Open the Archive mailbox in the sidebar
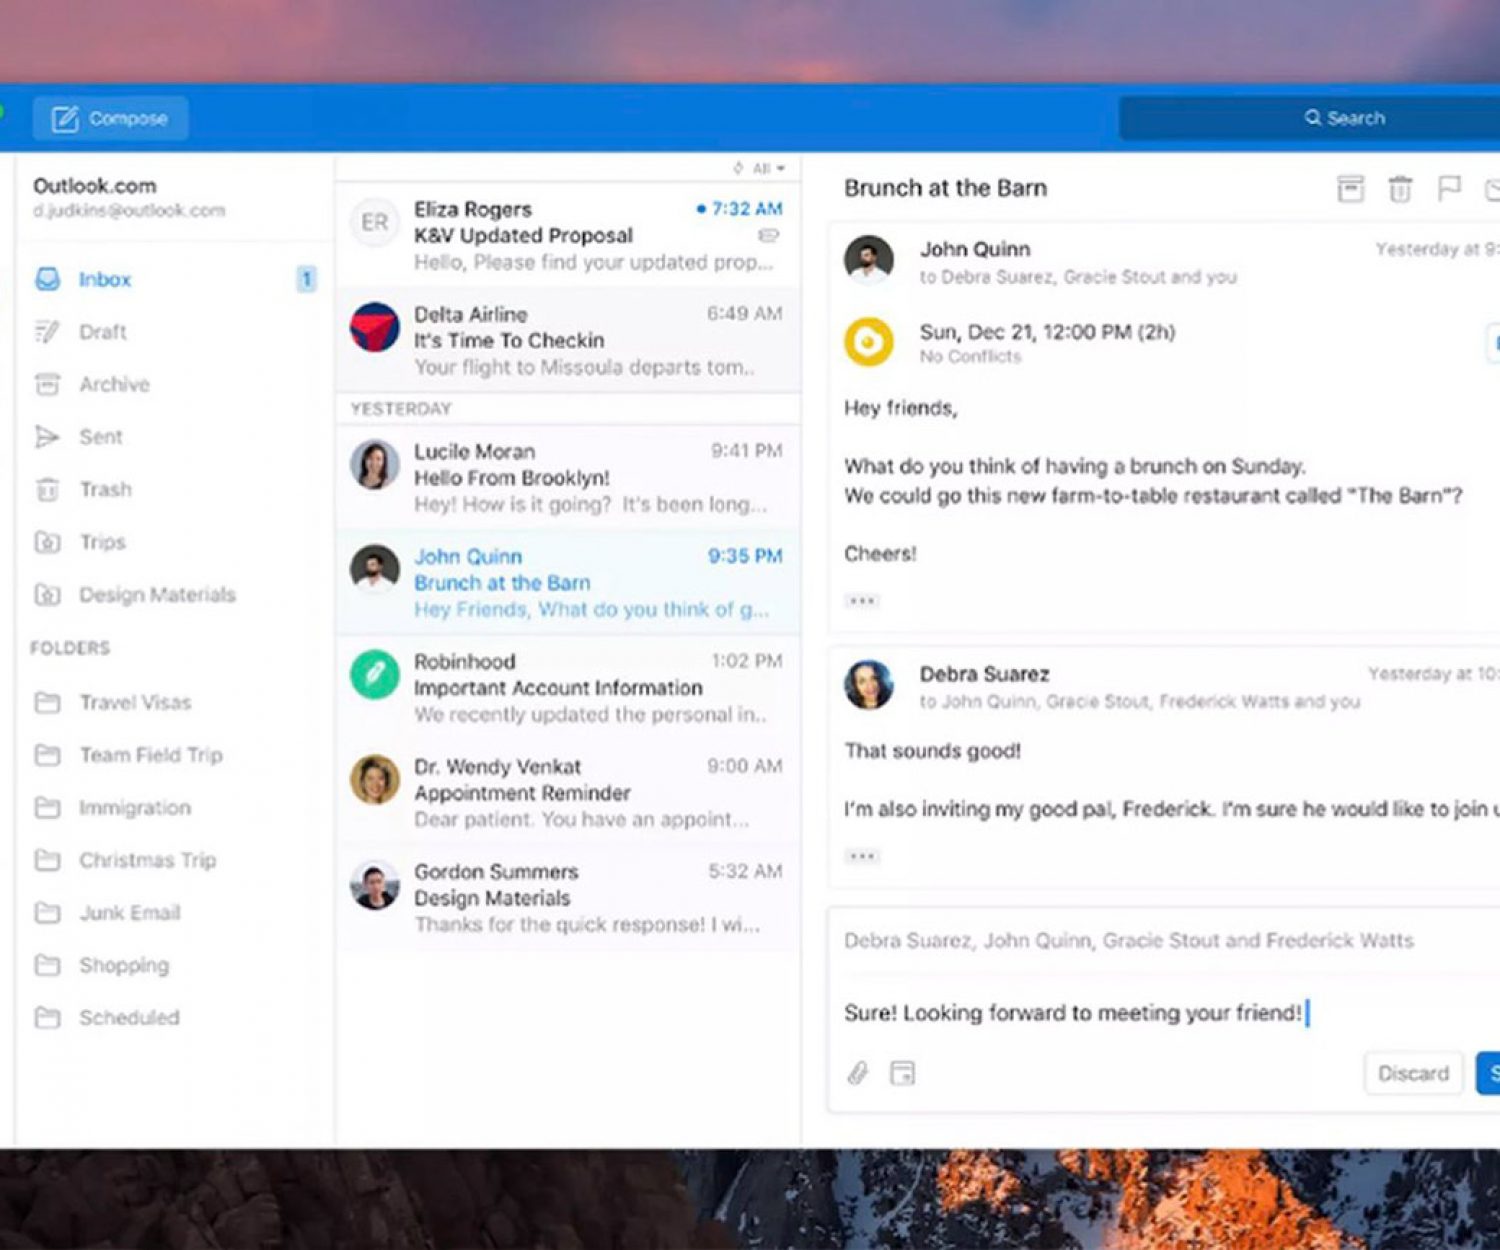This screenshot has width=1500, height=1250. pyautogui.click(x=114, y=384)
